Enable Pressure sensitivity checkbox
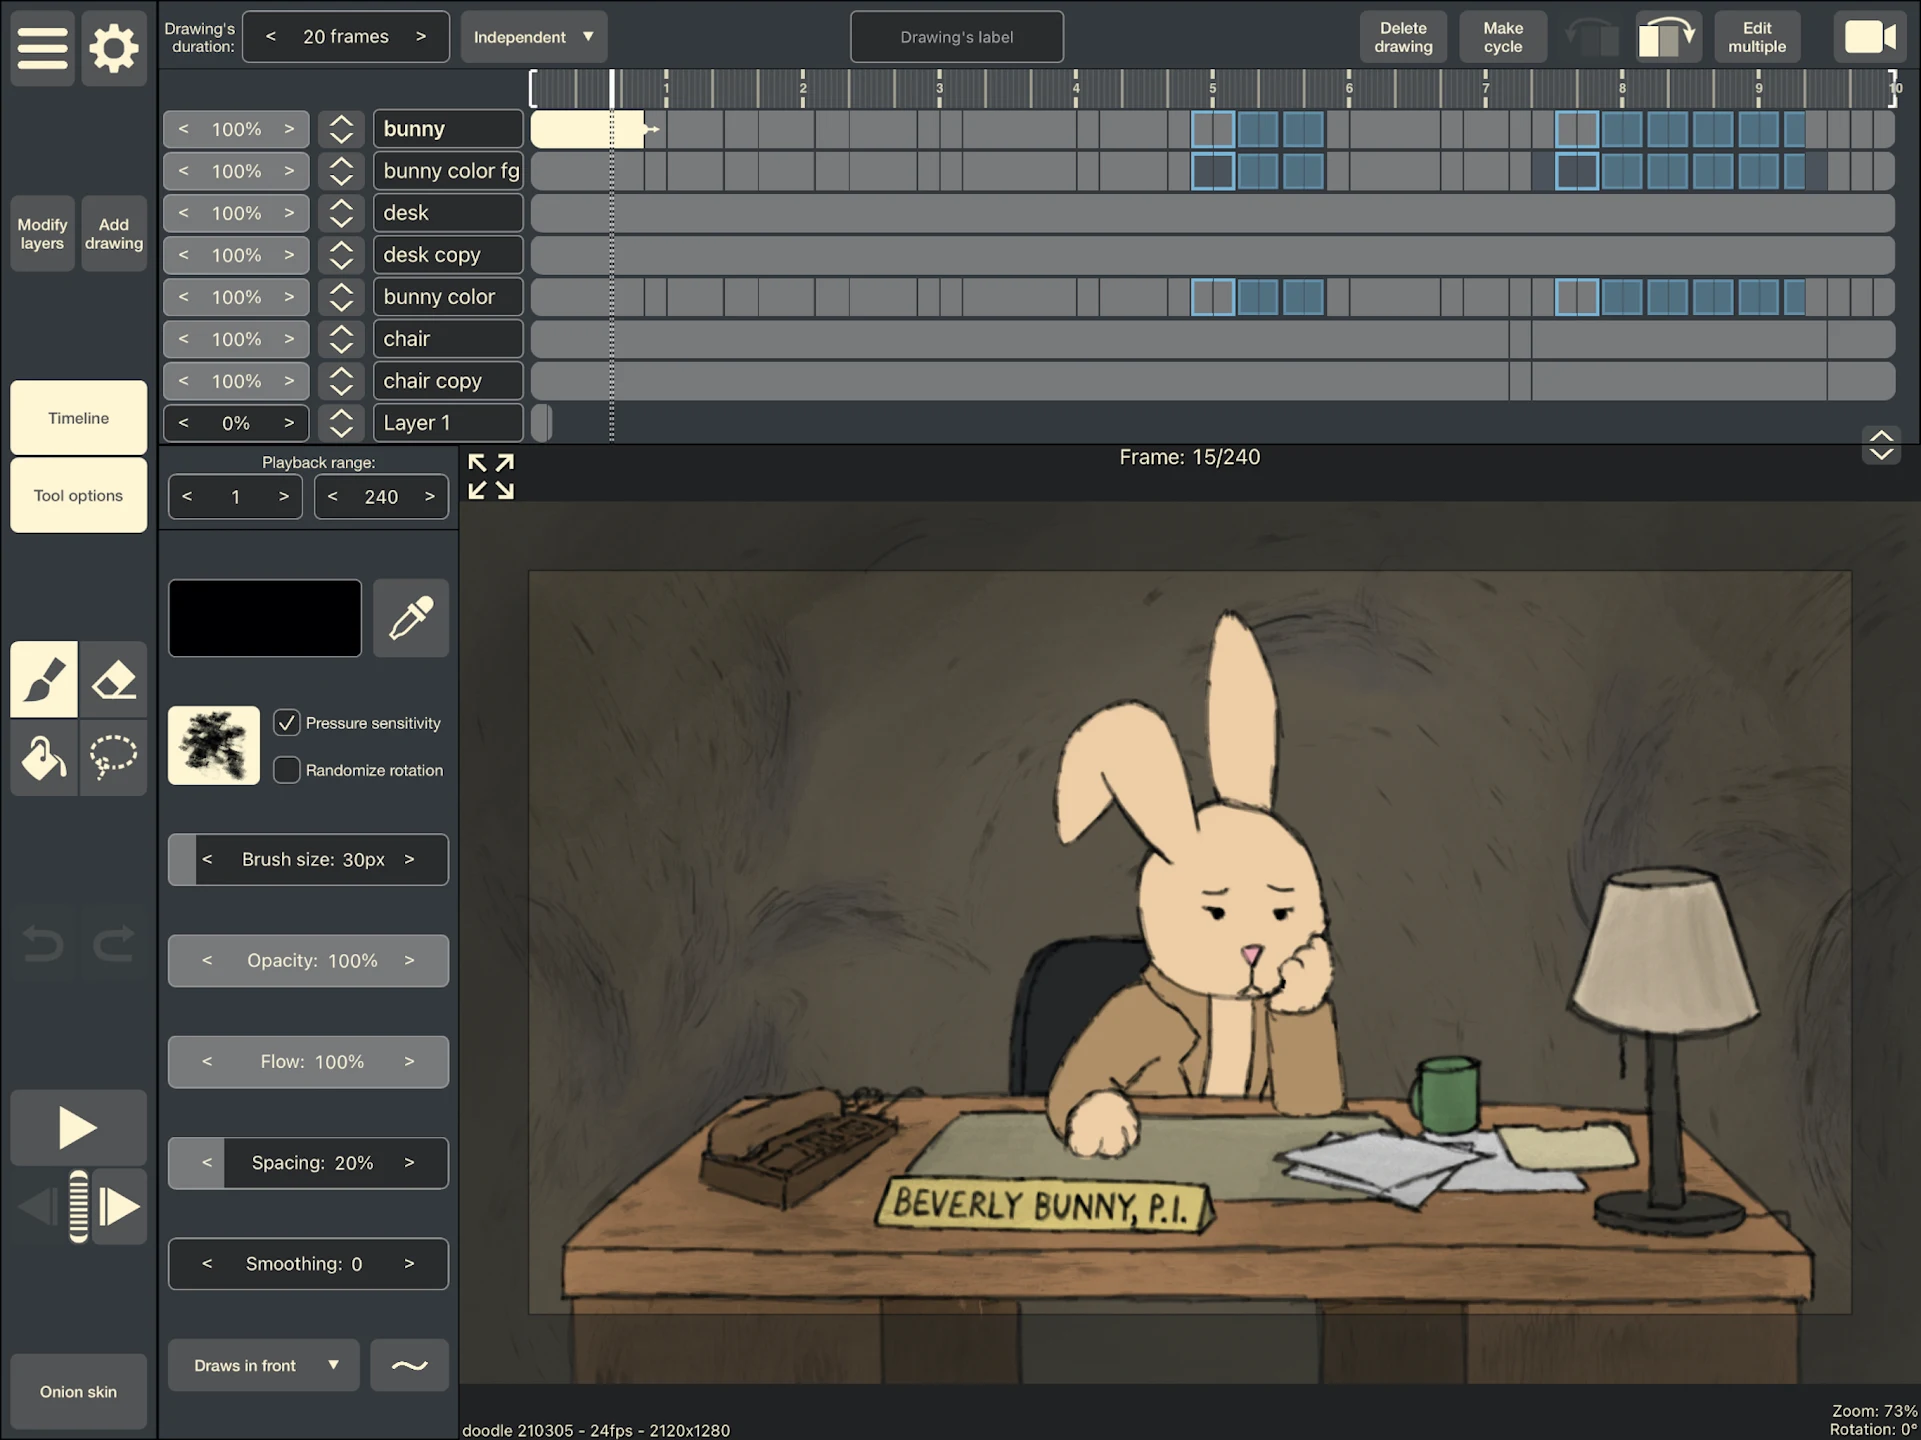The width and height of the screenshot is (1921, 1440). (x=290, y=723)
